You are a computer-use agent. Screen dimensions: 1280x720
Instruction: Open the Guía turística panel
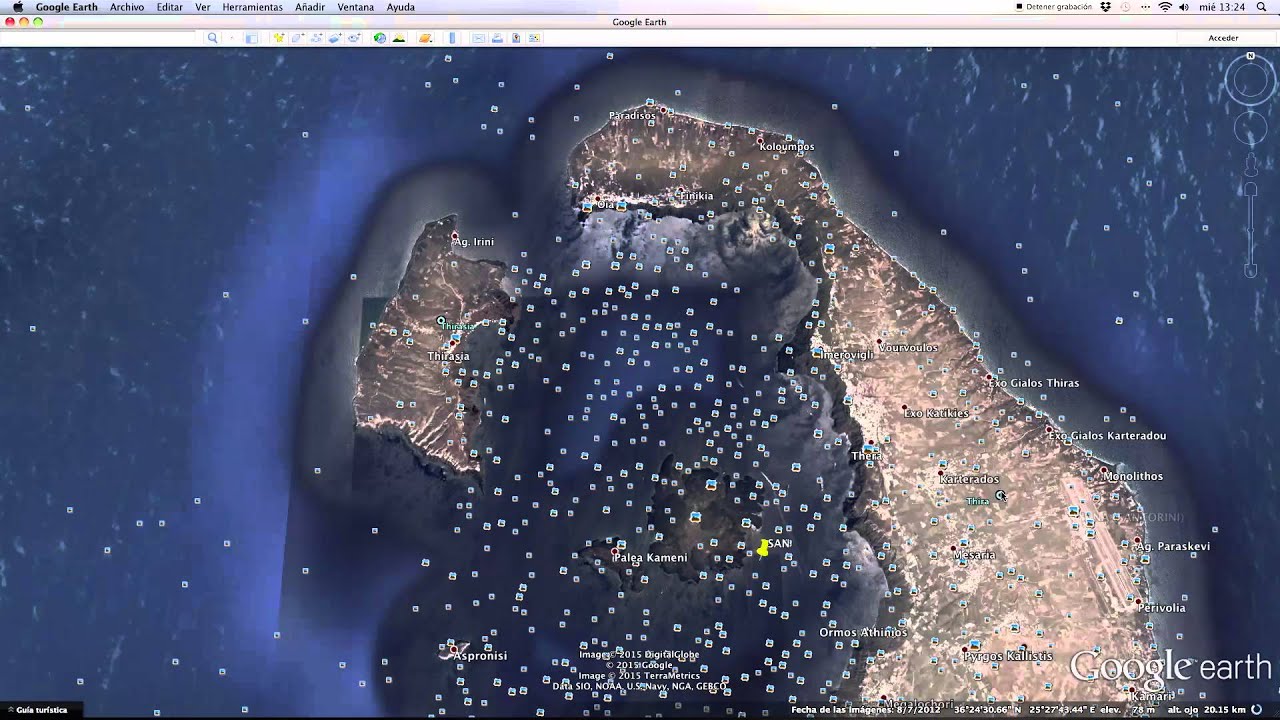(36, 710)
